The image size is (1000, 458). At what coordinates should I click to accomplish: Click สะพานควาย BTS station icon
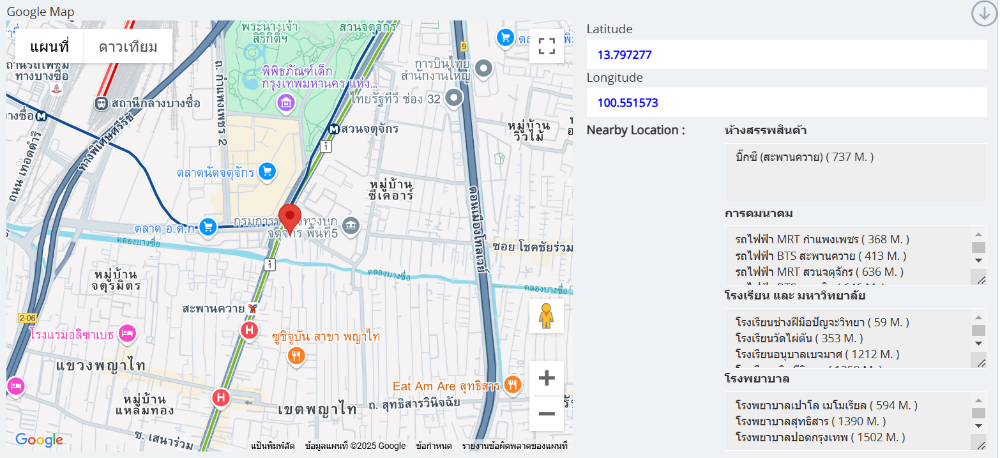point(253,309)
